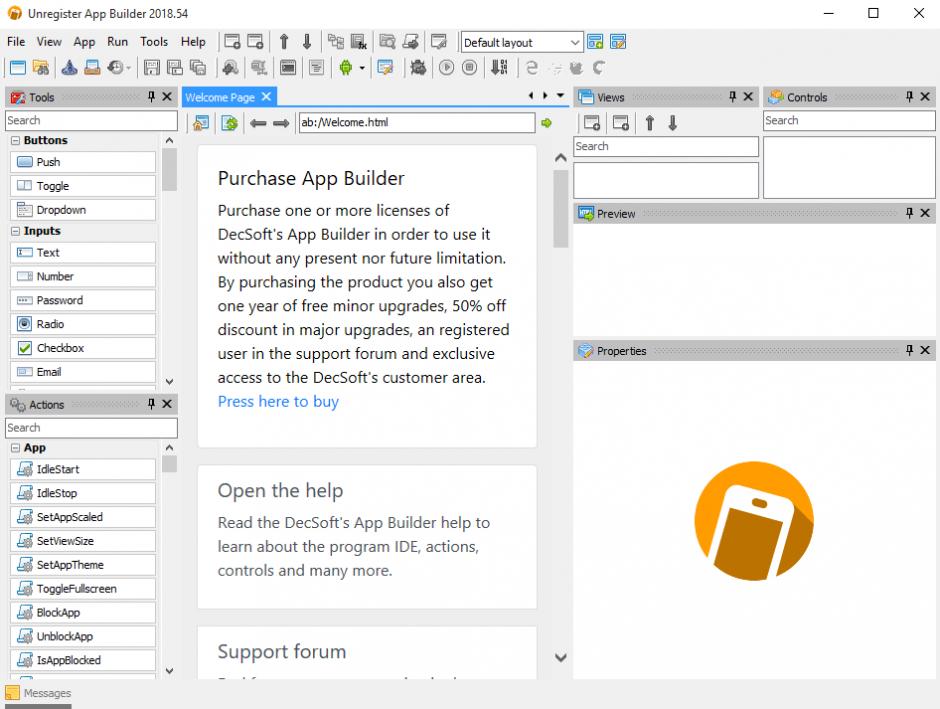
Task: Close the Welcome Page tab
Action: point(266,96)
